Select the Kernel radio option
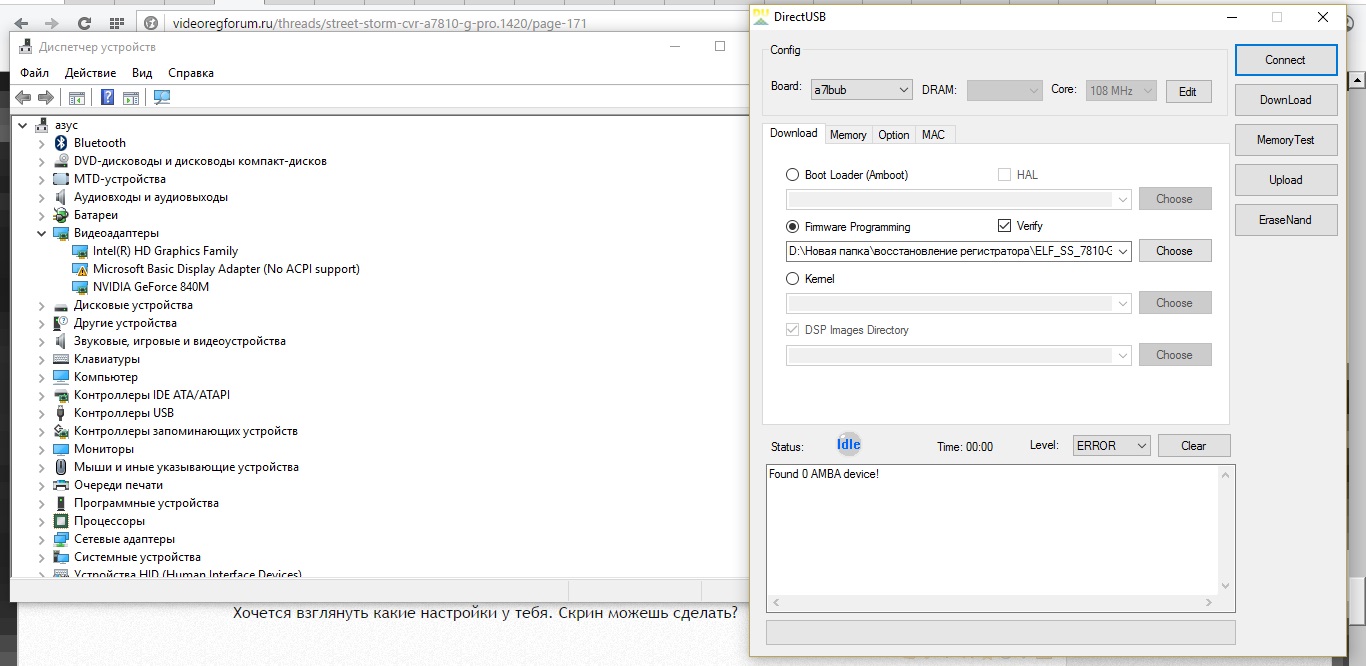This screenshot has width=1366, height=666. pos(793,279)
